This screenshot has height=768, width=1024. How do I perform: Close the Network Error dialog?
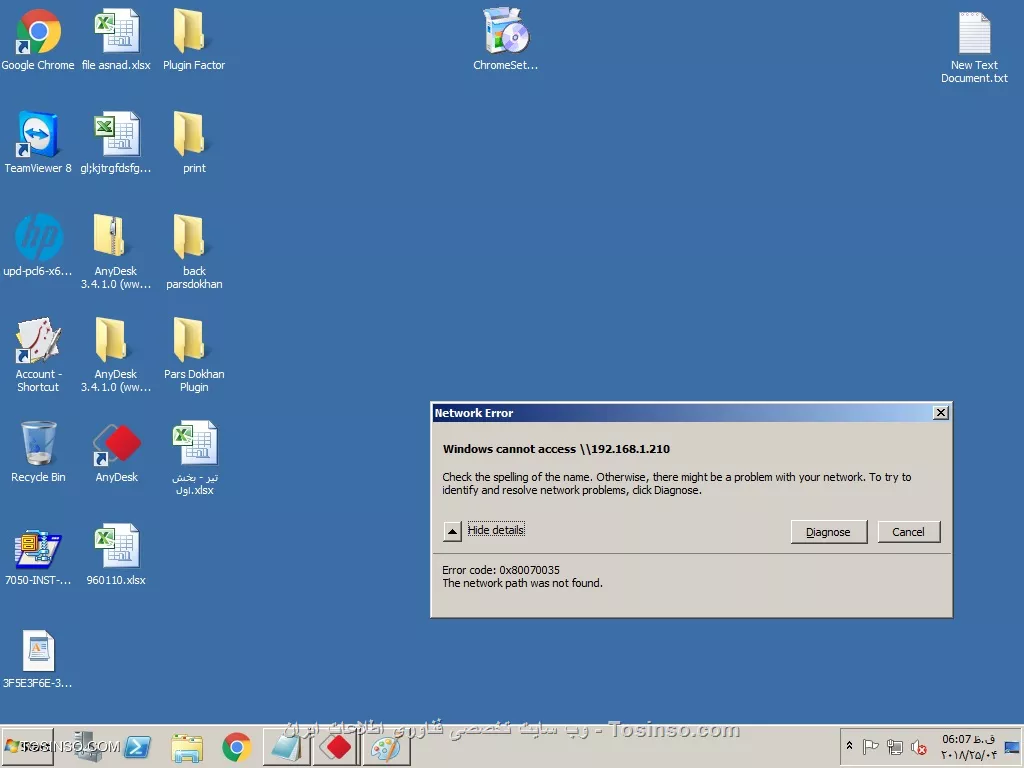(x=940, y=413)
